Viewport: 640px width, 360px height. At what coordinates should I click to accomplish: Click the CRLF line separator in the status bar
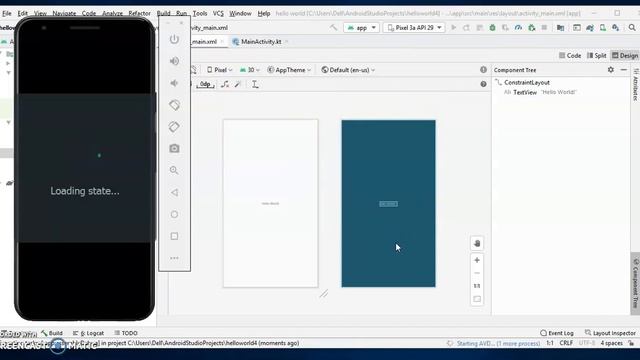coord(566,343)
